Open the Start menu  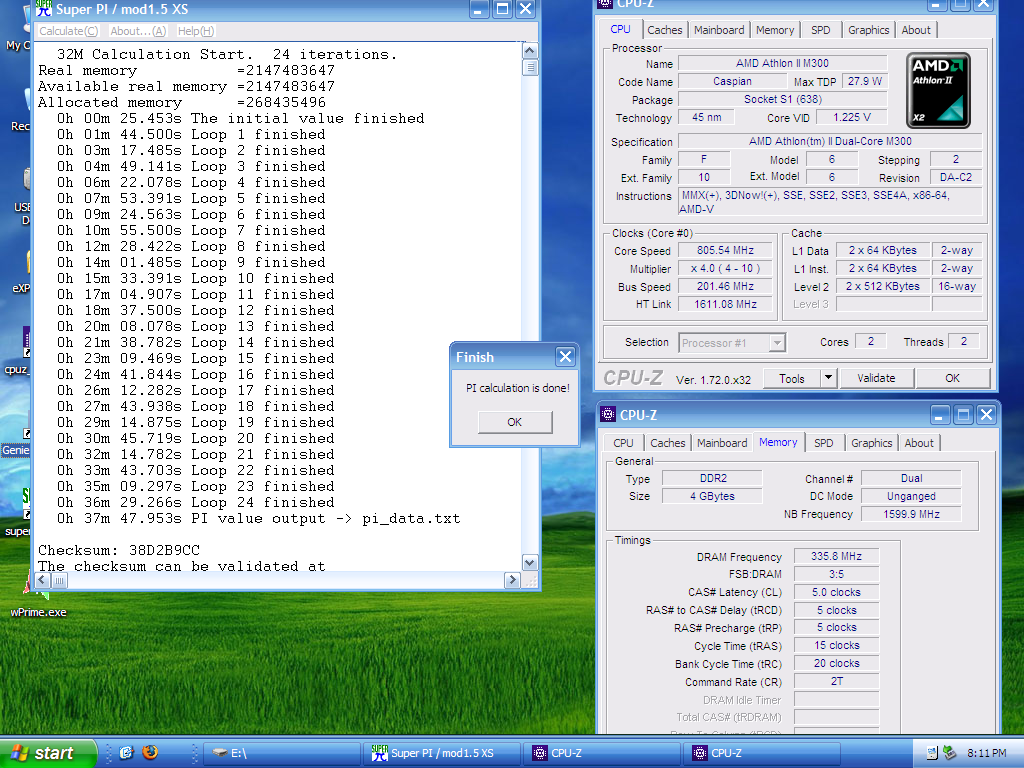pos(48,753)
